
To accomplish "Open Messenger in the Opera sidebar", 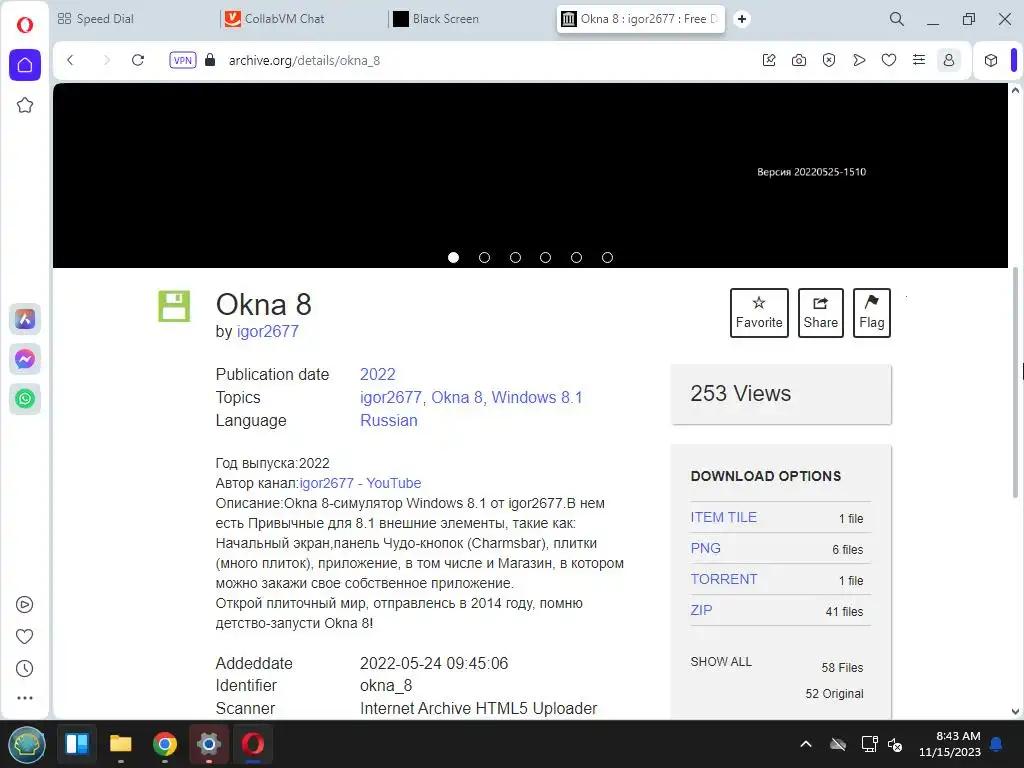I will (25, 359).
